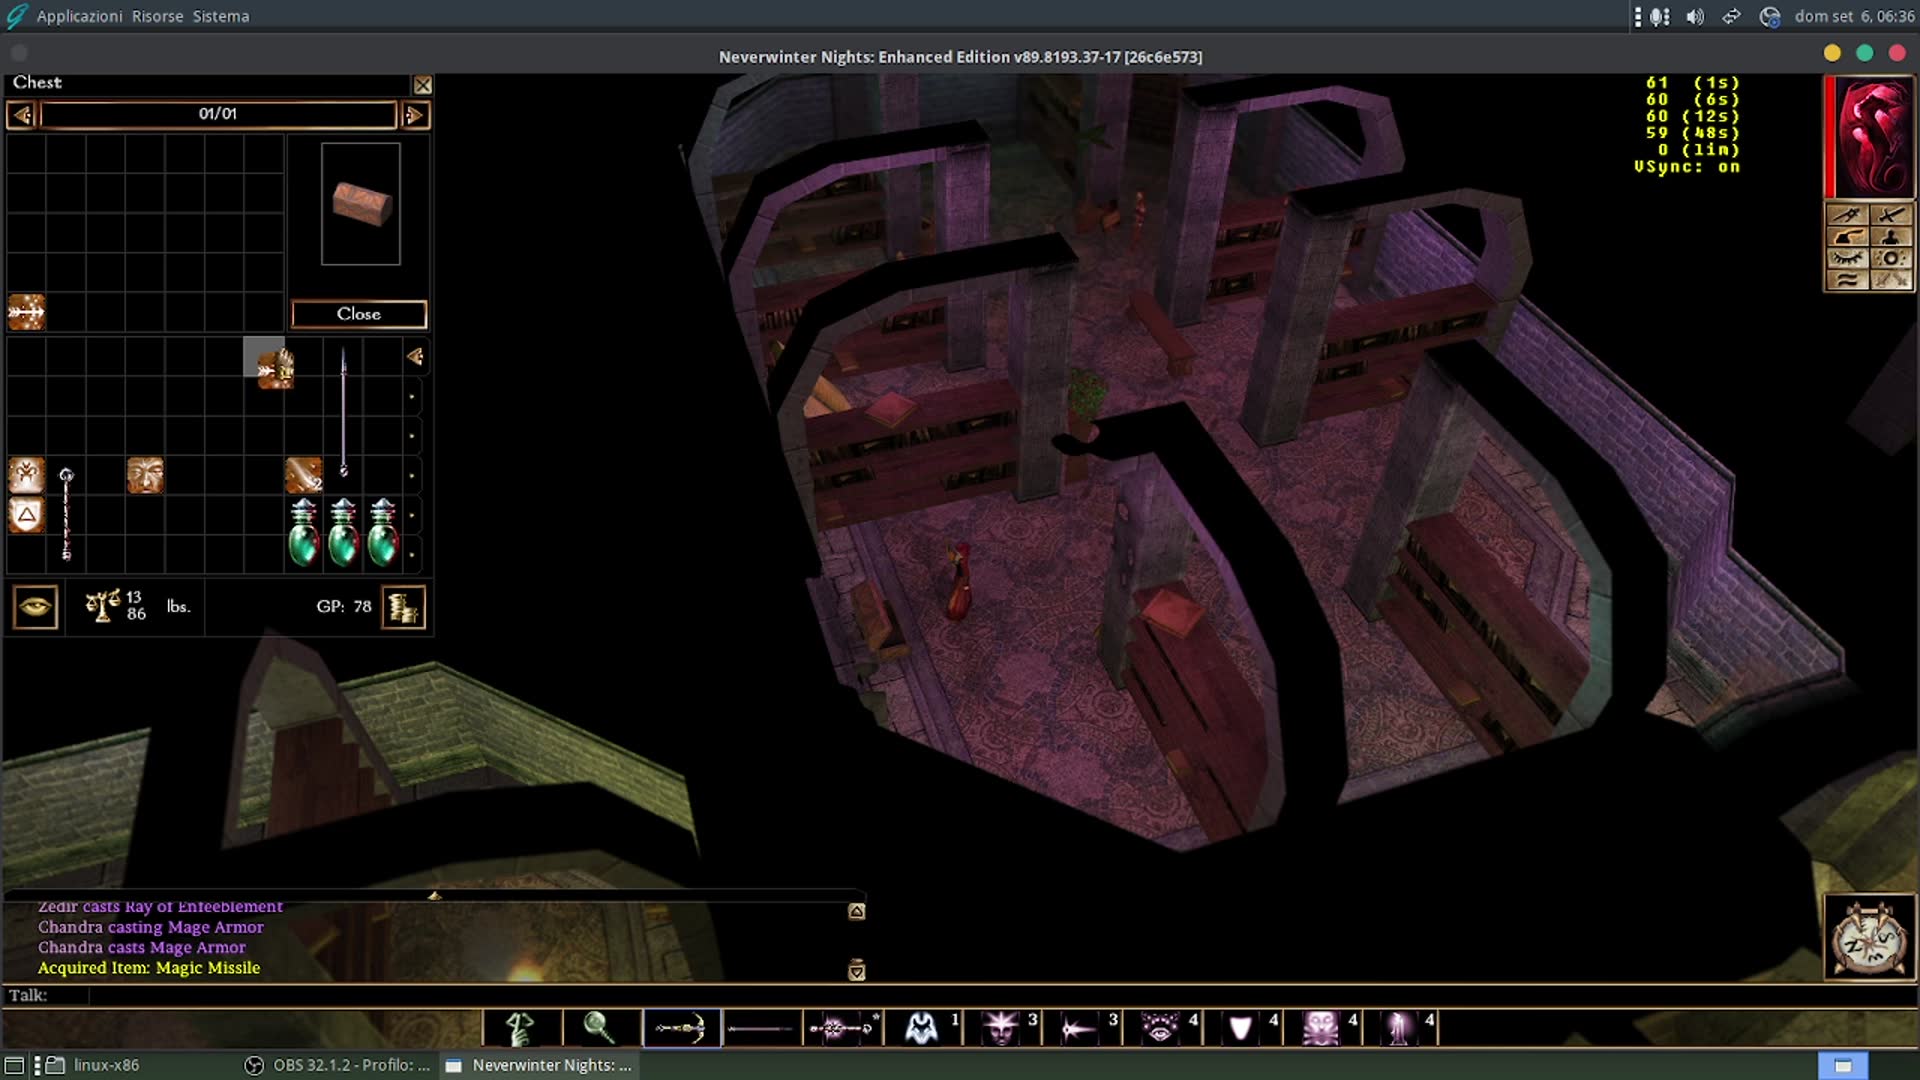This screenshot has width=1920, height=1080.
Task: Select the first green potion bottle
Action: (304, 533)
